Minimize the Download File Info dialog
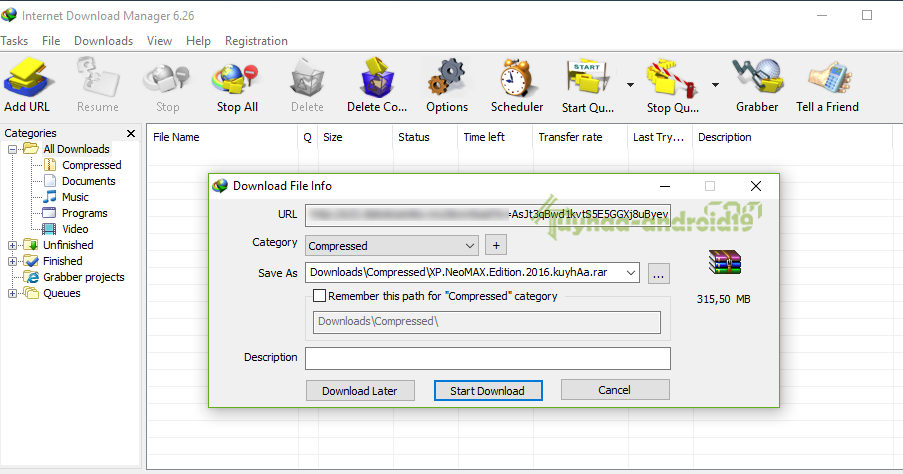The image size is (903, 474). (x=665, y=186)
